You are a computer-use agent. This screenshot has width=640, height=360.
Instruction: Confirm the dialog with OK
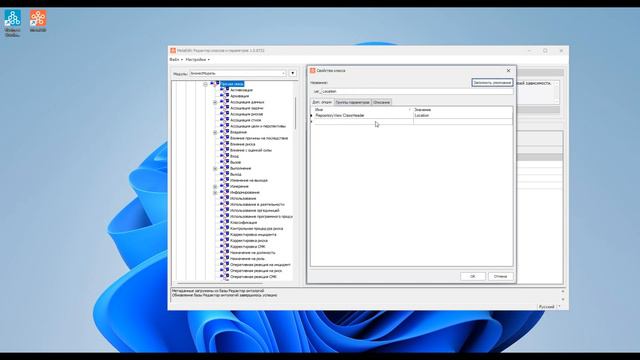click(473, 276)
